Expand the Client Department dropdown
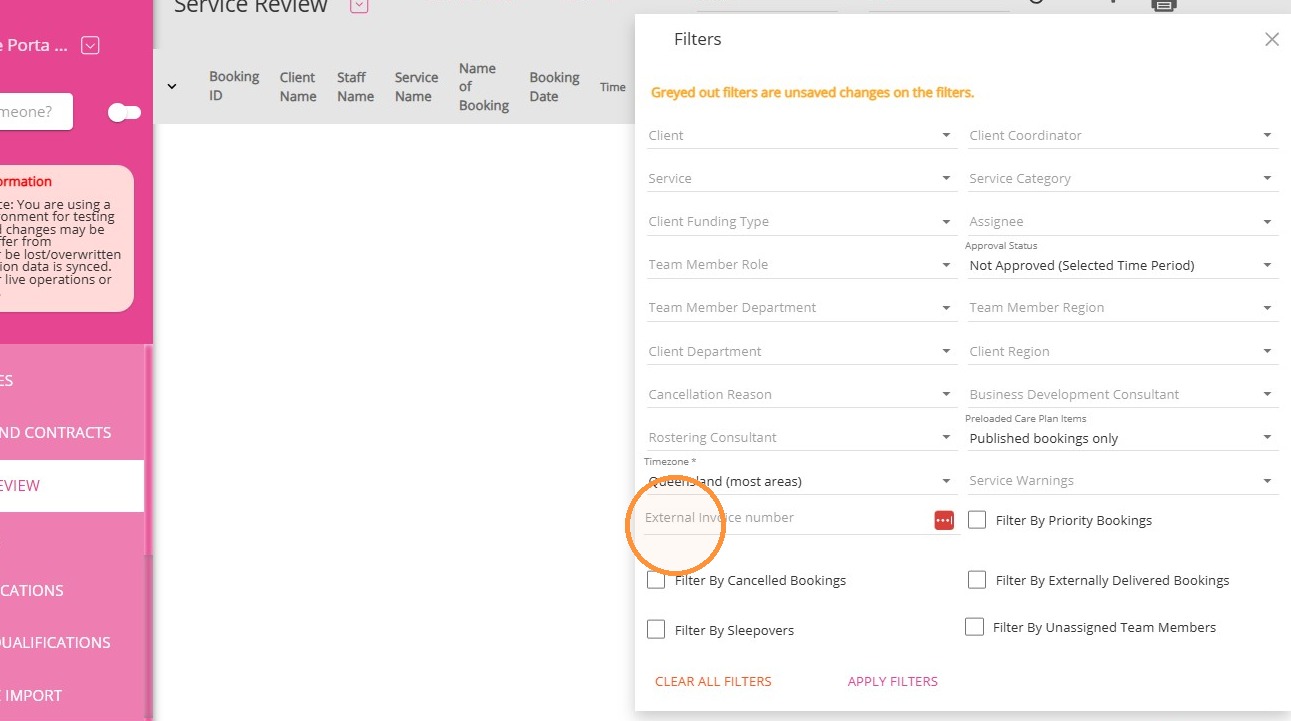 click(801, 351)
